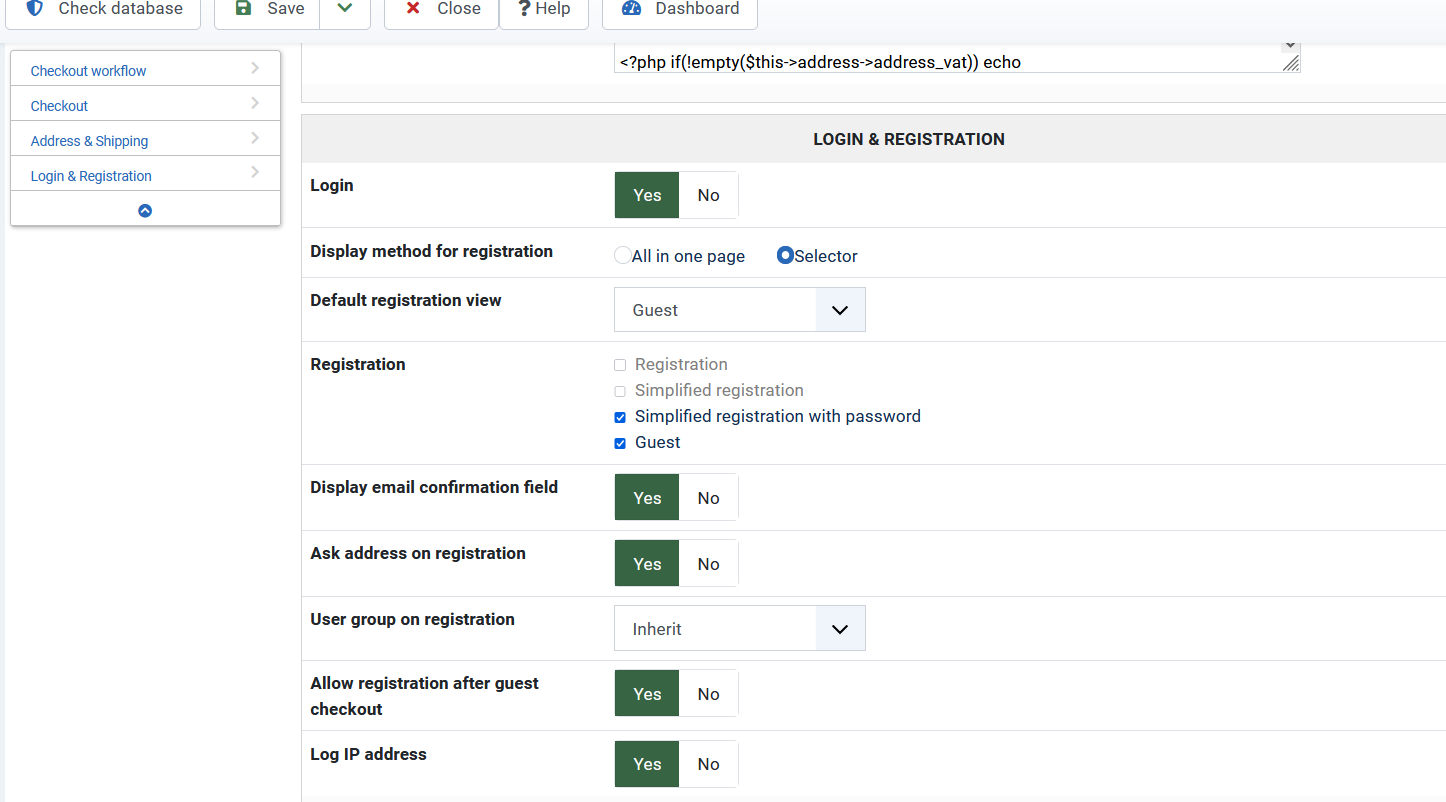Screen dimensions: 1446x802
Task: Open the Checkout menu item
Action: point(60,106)
